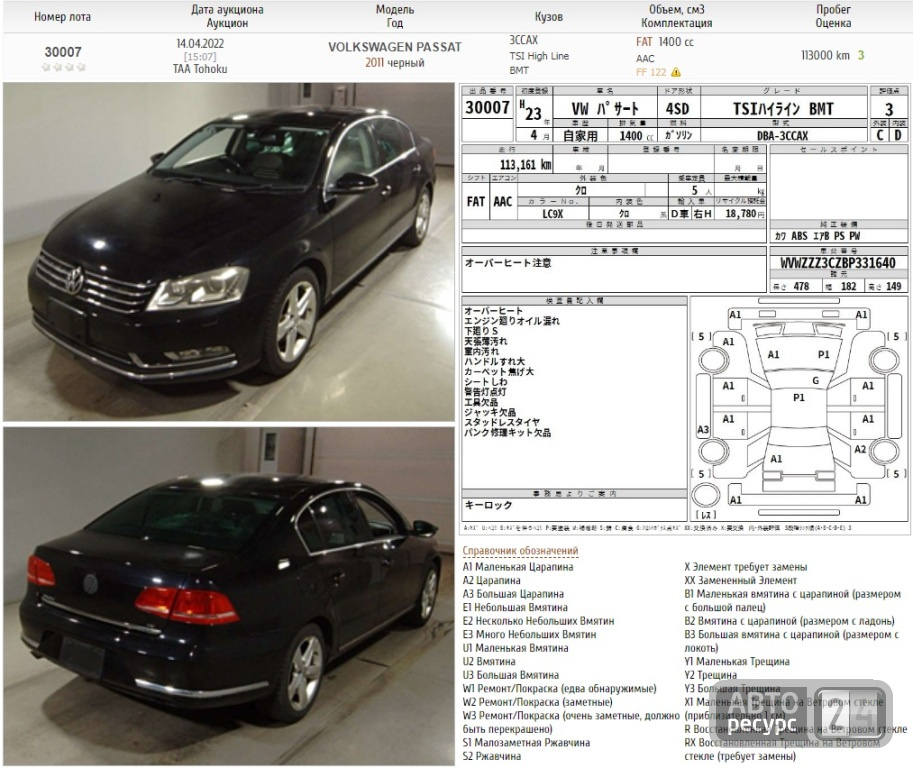913x768 pixels.
Task: Click the FAT 1400 cc engine value
Action: coord(665,42)
